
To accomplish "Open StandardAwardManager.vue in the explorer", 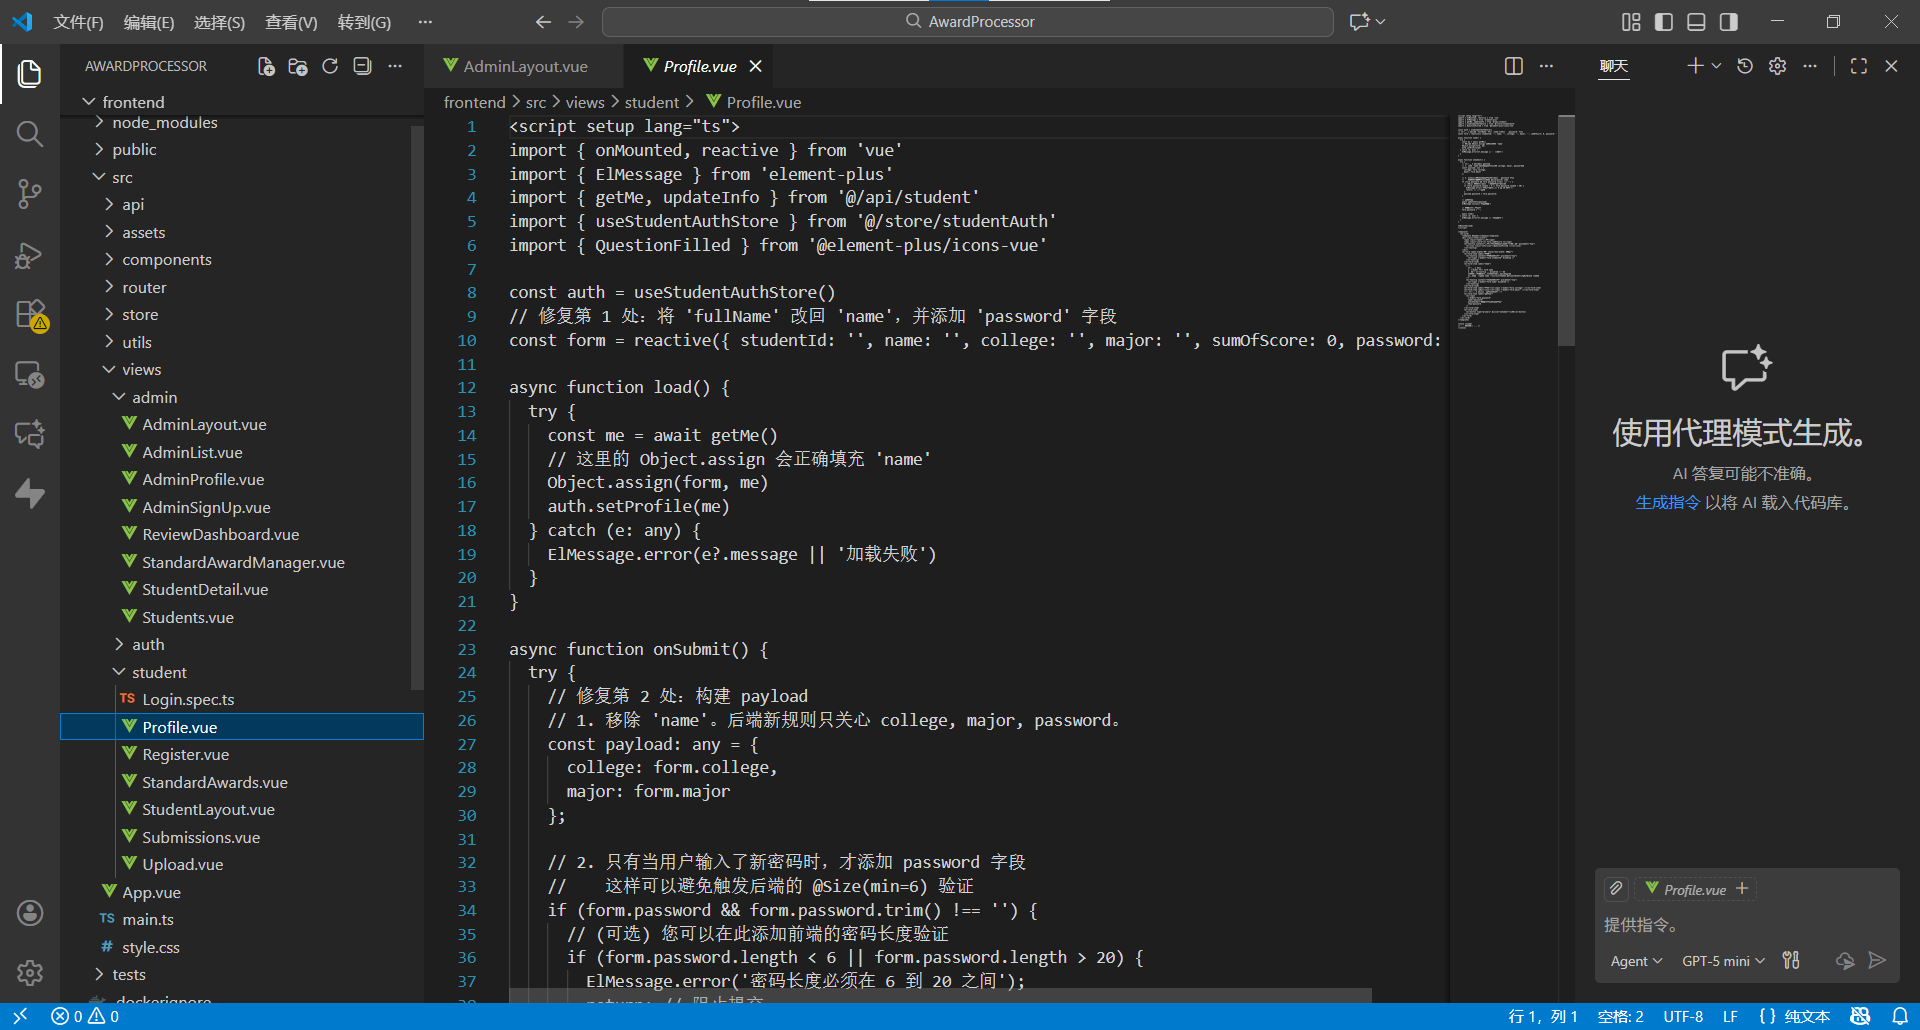I will point(242,562).
